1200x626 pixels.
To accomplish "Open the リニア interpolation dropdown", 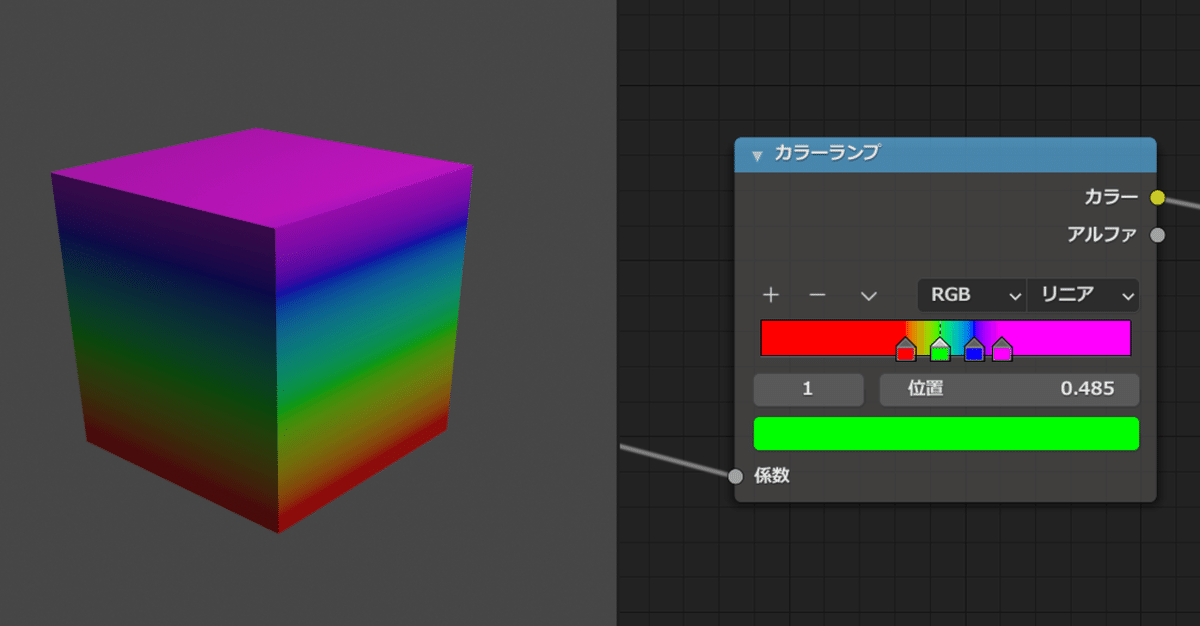I will [x=1083, y=295].
